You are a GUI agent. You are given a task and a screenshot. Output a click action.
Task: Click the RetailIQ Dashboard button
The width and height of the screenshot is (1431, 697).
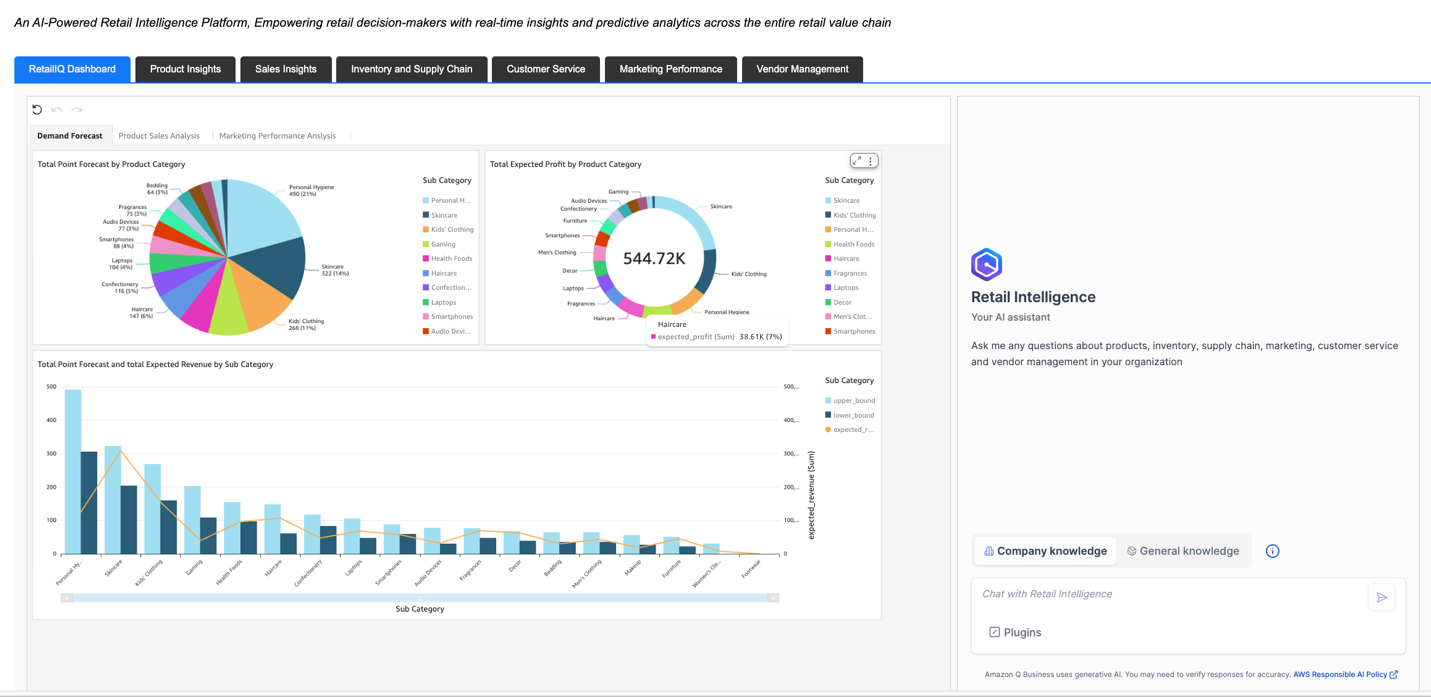click(71, 69)
